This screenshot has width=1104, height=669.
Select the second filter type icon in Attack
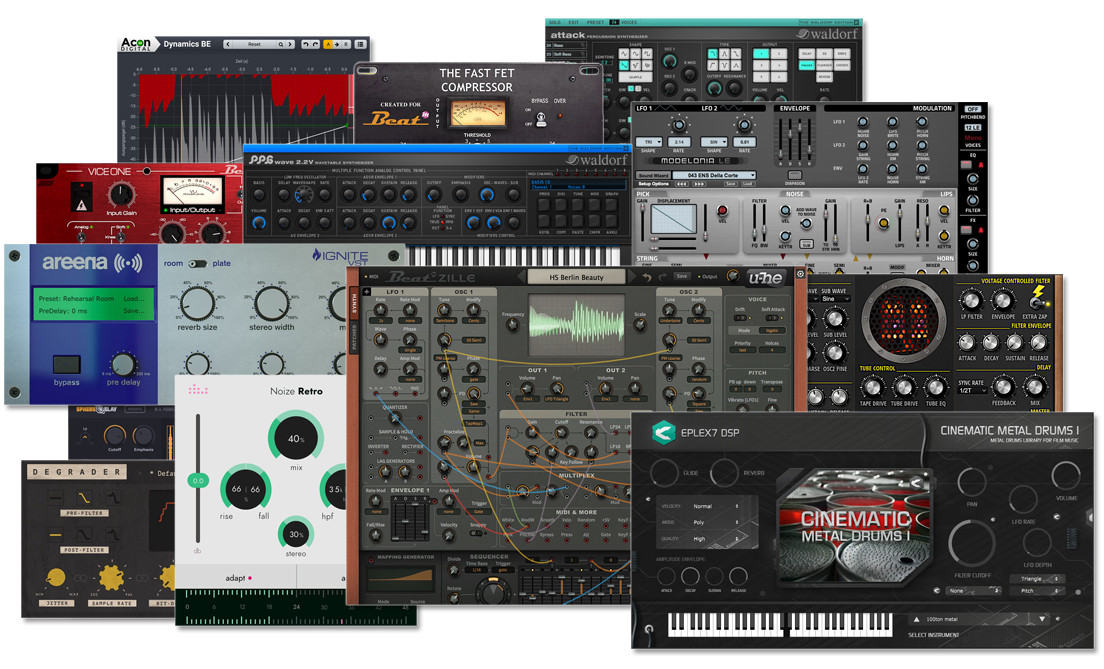pos(724,54)
